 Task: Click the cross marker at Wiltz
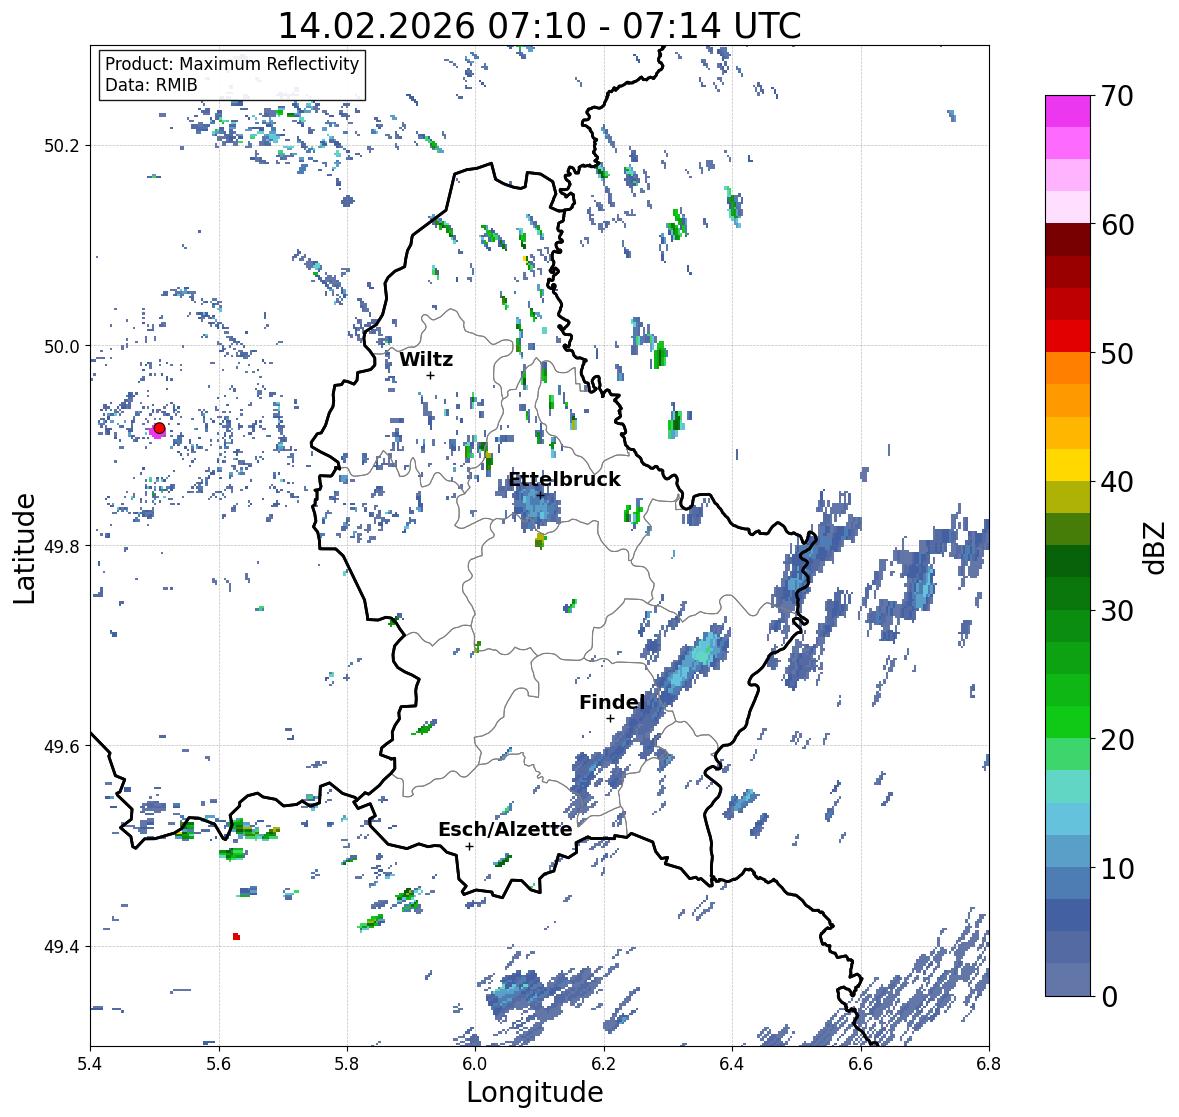(430, 376)
